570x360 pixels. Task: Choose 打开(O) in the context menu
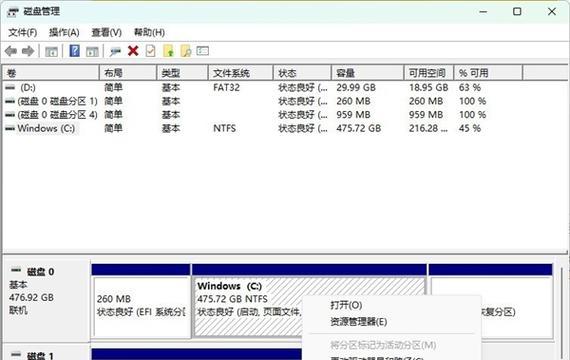[346, 305]
